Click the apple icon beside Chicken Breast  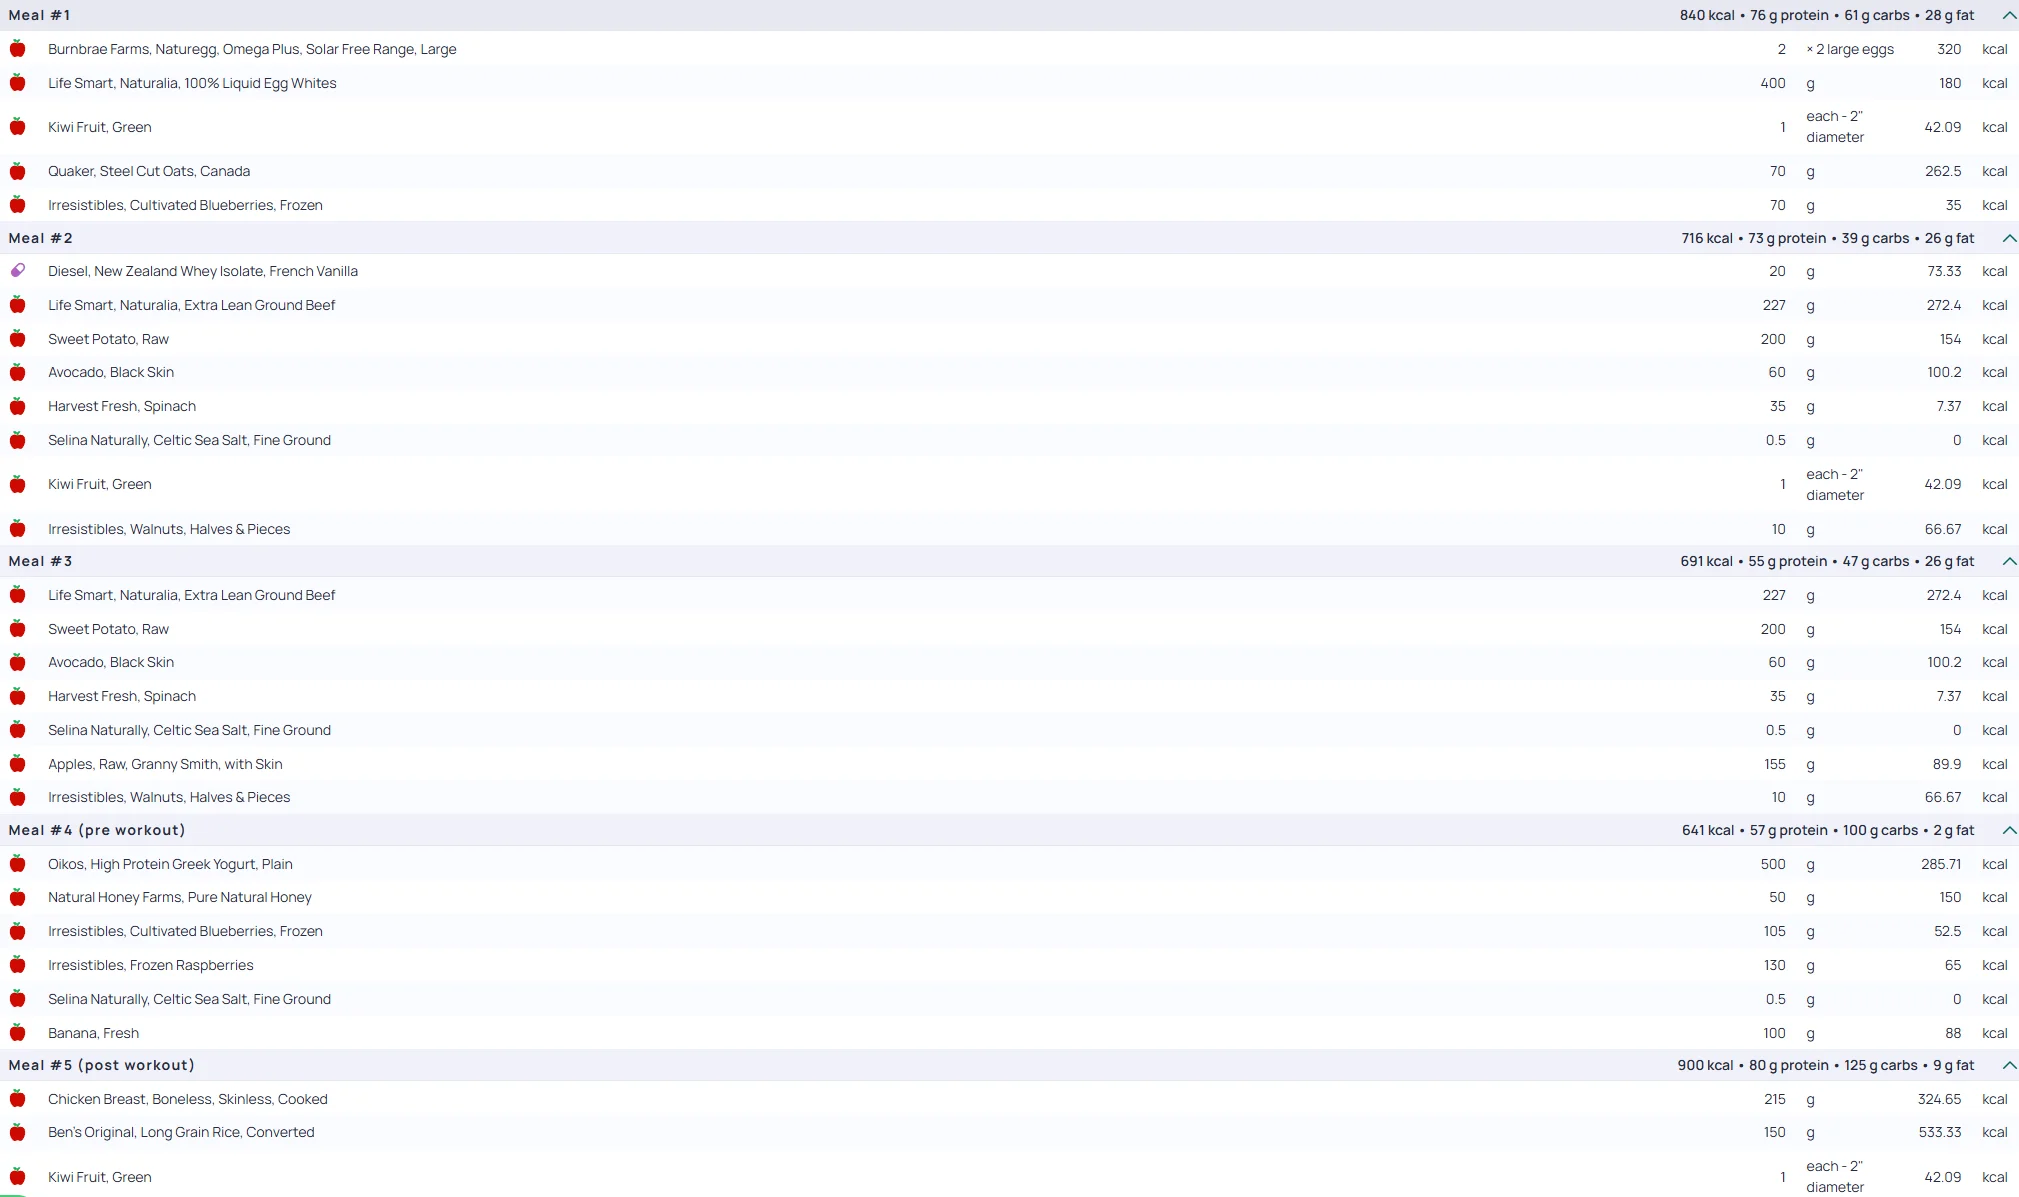pos(18,1099)
